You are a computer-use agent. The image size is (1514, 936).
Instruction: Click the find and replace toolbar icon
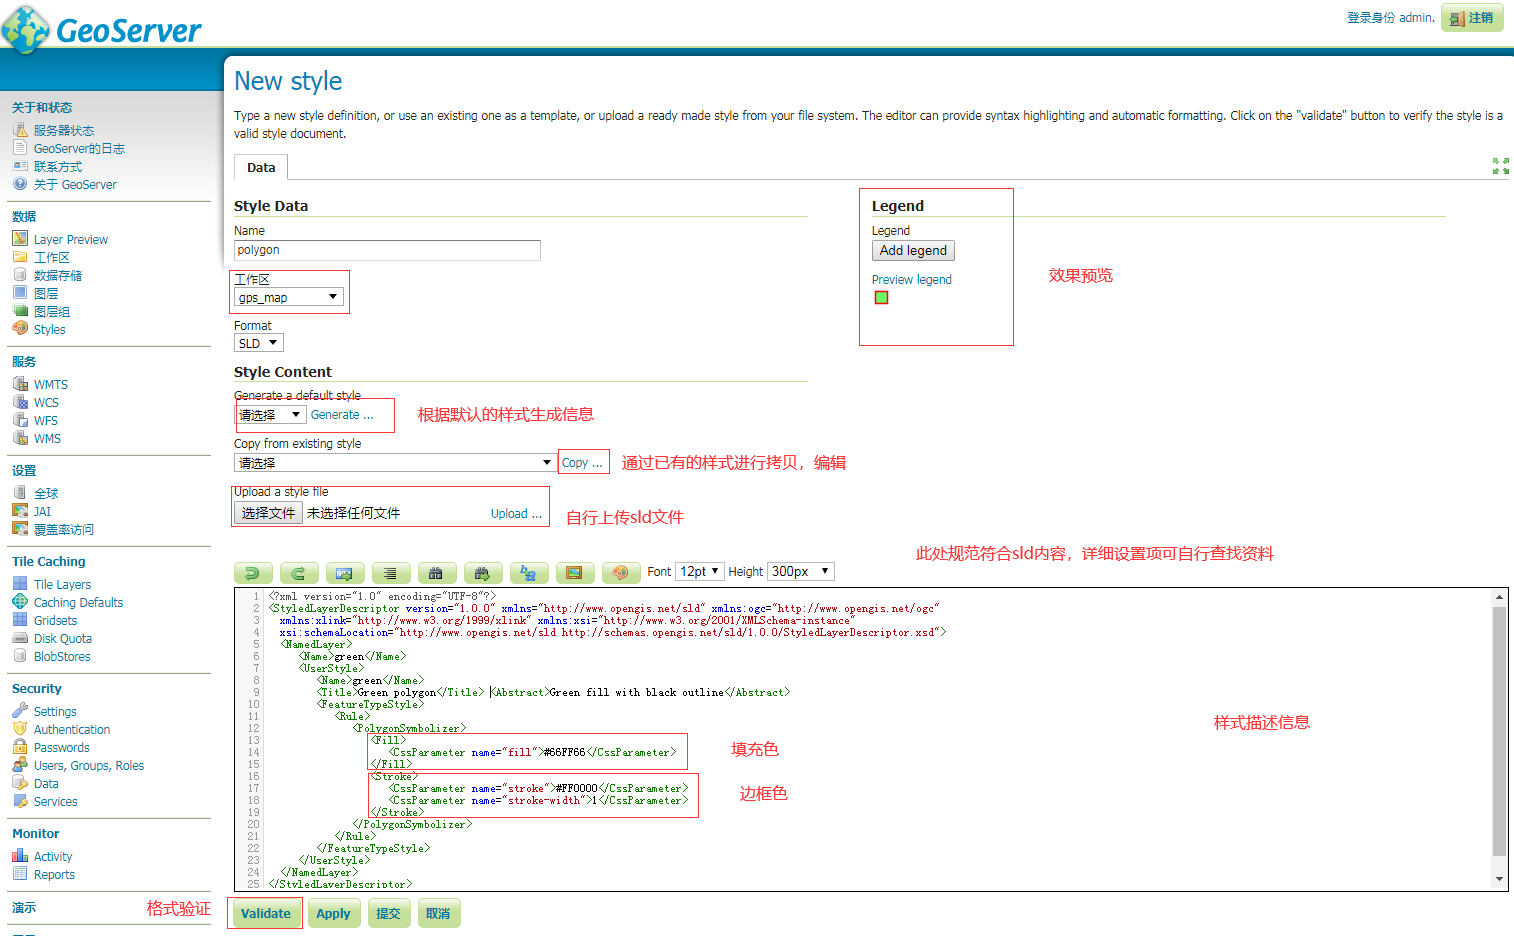[528, 573]
